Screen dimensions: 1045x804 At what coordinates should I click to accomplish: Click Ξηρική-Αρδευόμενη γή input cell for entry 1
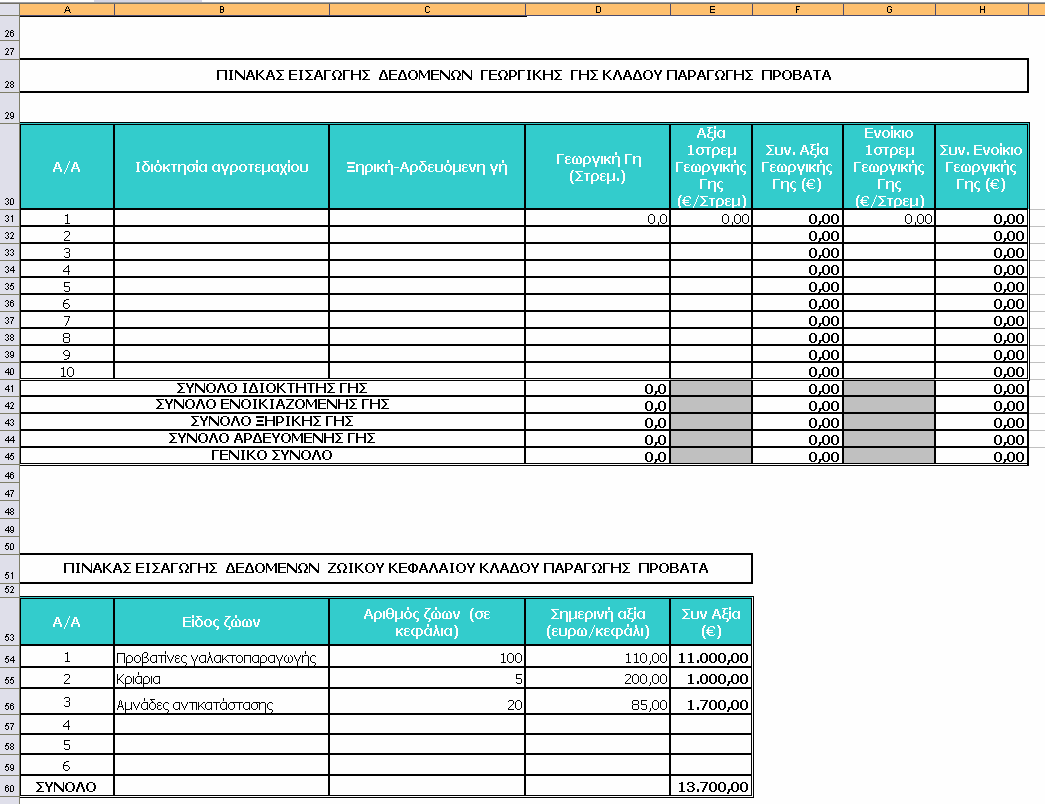pyautogui.click(x=427, y=218)
